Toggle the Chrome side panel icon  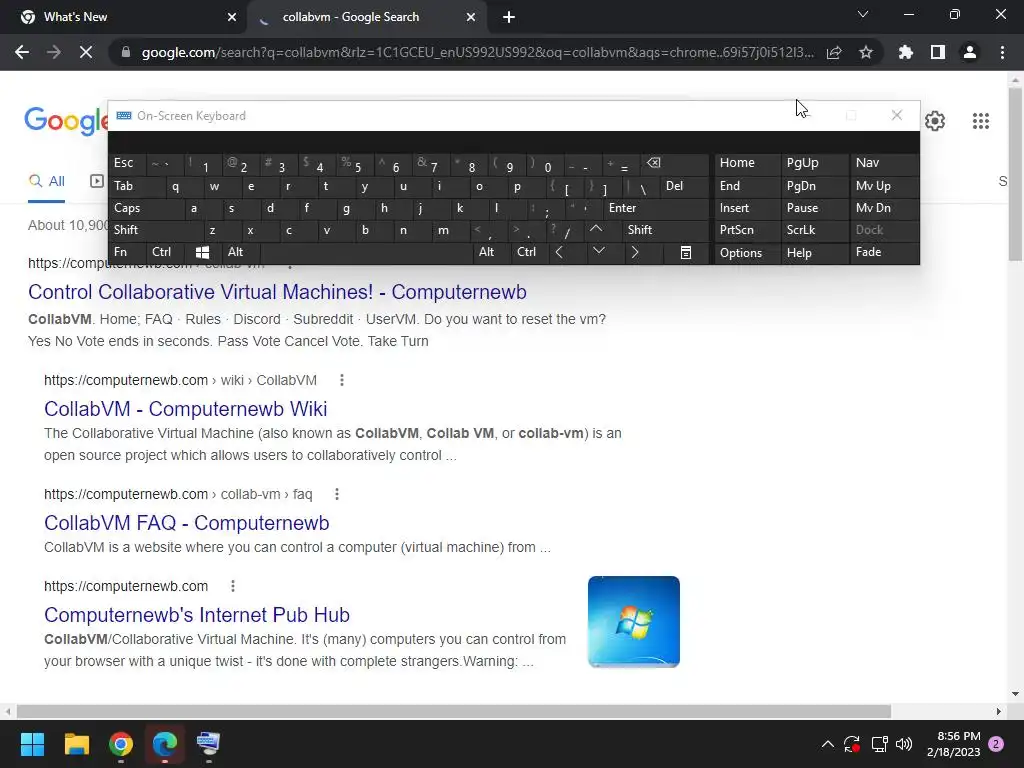click(x=938, y=52)
